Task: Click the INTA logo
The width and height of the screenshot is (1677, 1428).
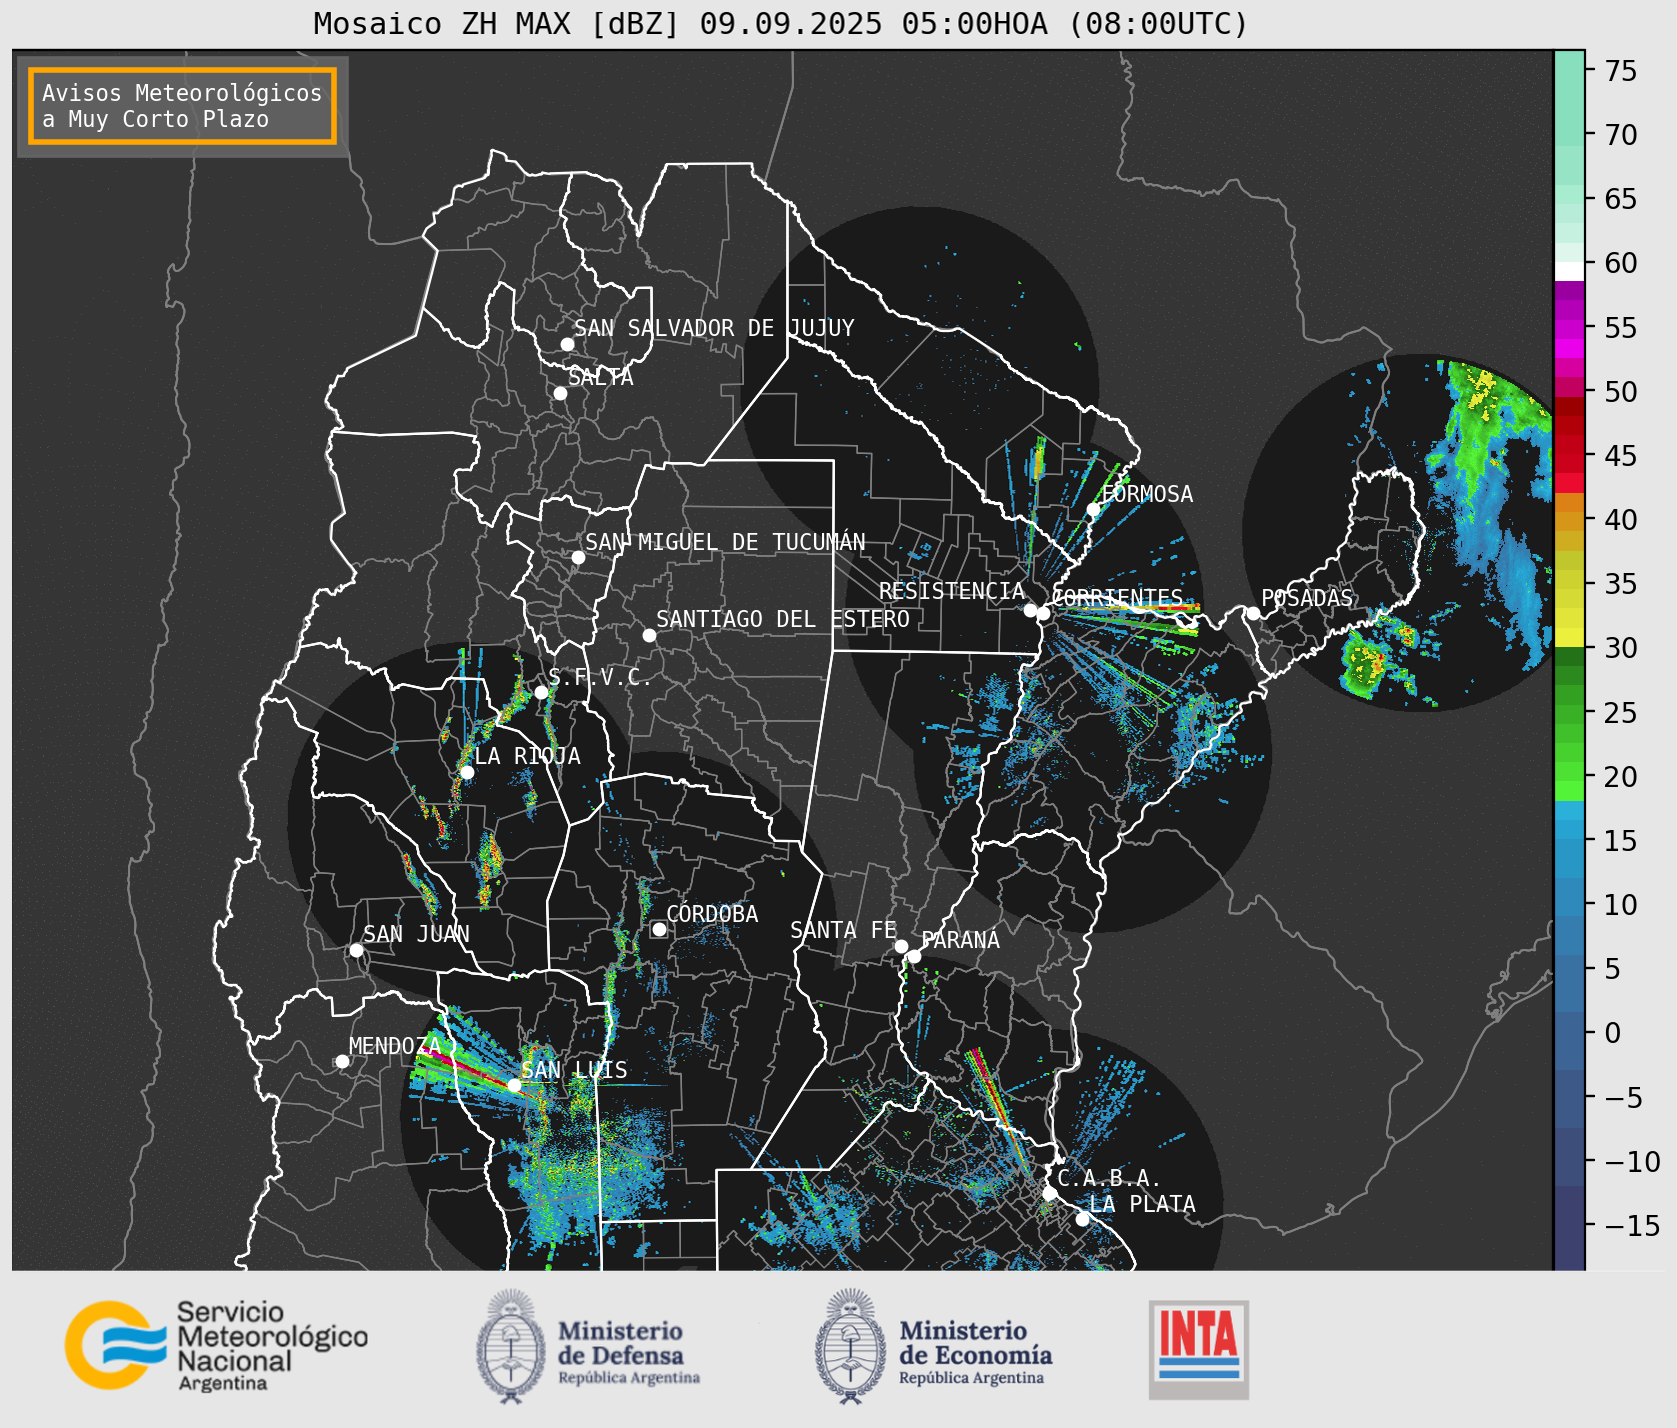Action: click(1199, 1349)
